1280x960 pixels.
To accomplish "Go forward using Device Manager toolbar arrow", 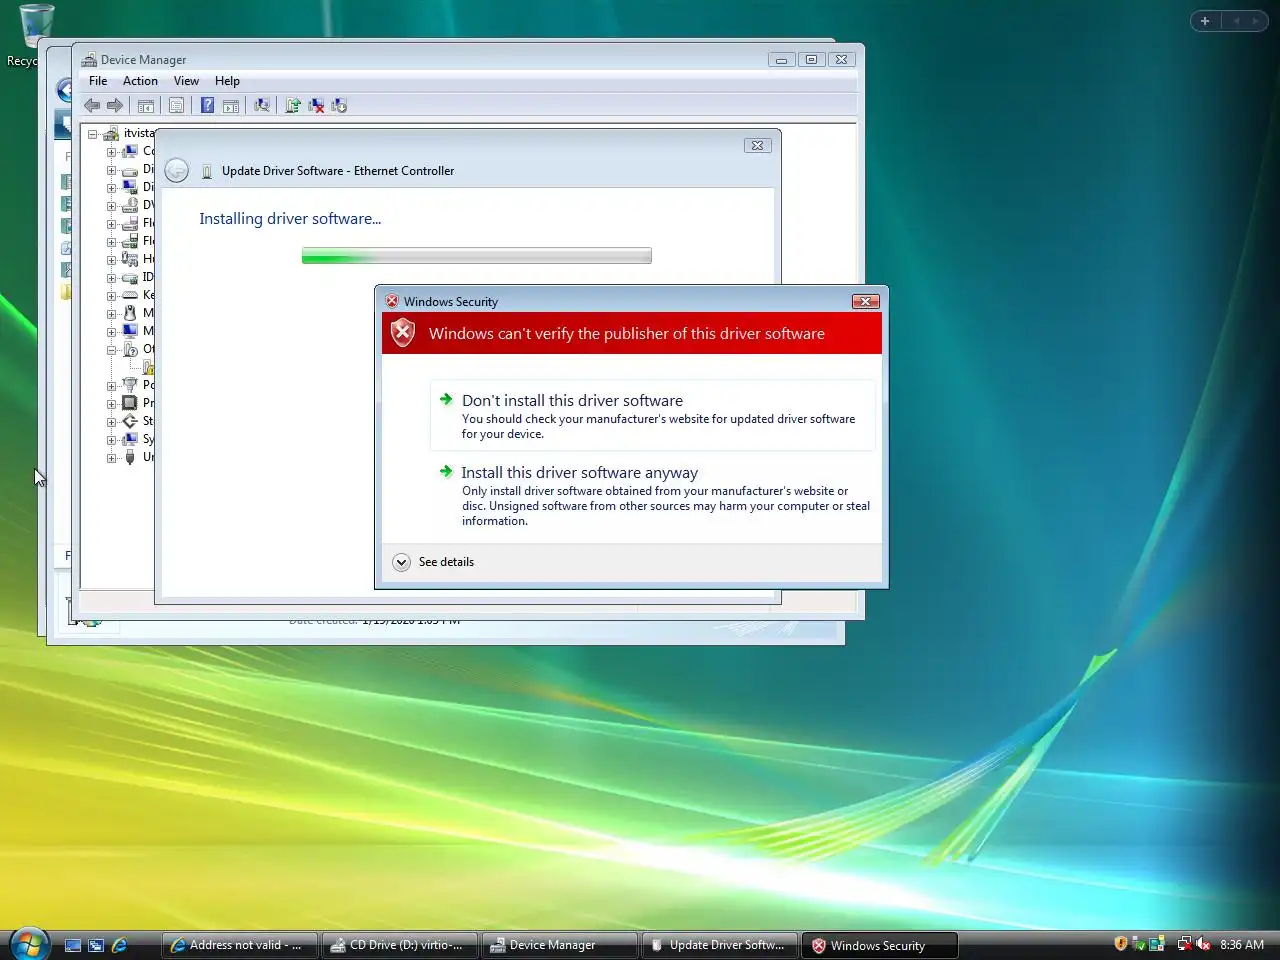I will (115, 105).
